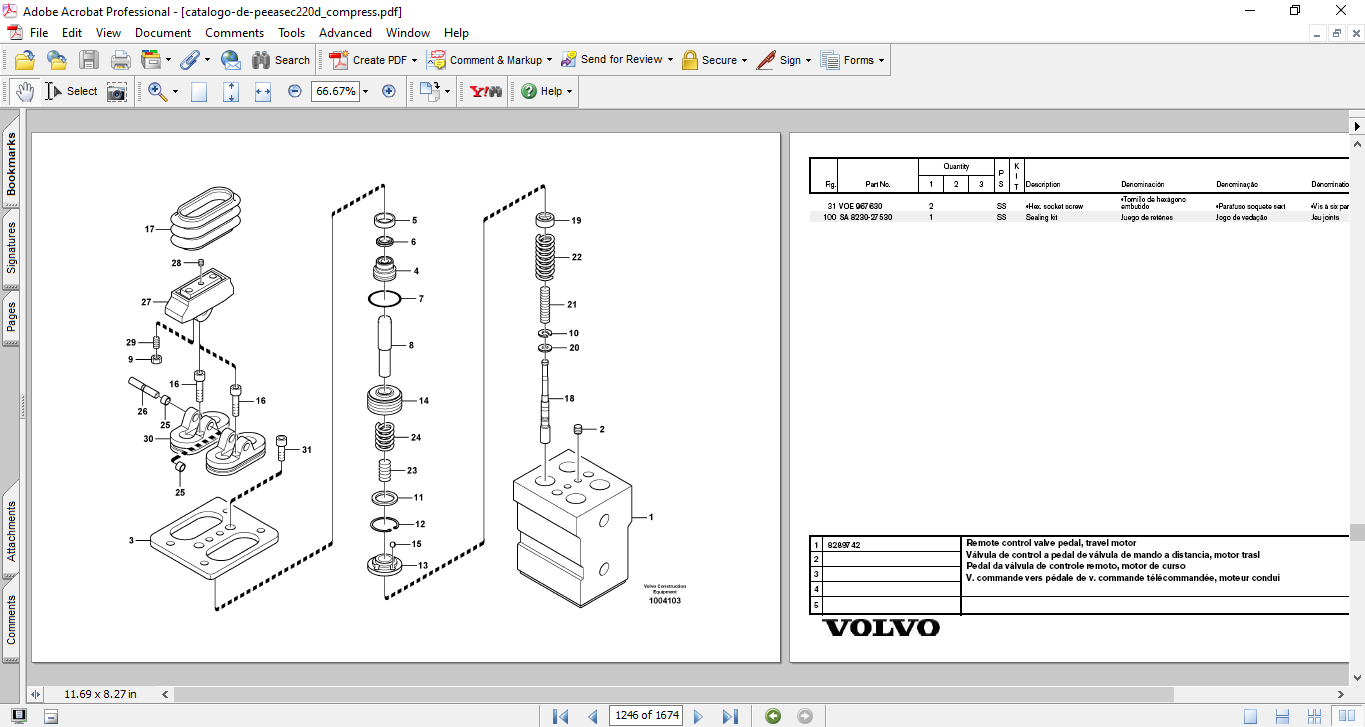Open the Bookmarks side tab
The width and height of the screenshot is (1365, 727).
coord(11,166)
